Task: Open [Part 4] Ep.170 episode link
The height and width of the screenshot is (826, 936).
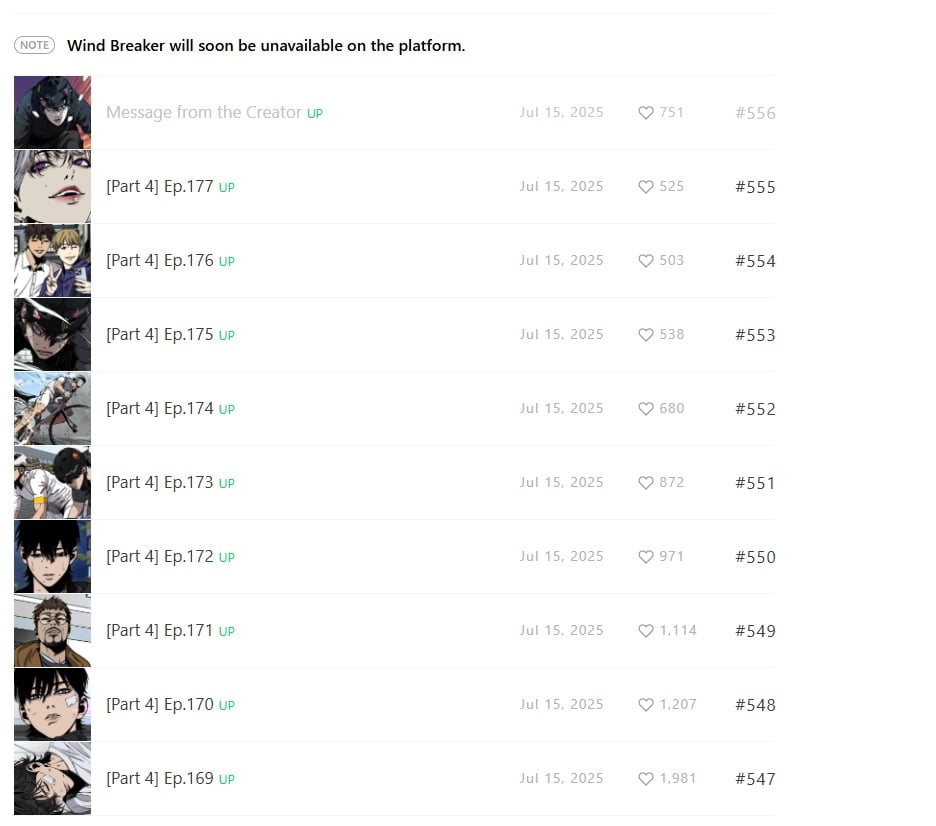Action: pos(159,705)
